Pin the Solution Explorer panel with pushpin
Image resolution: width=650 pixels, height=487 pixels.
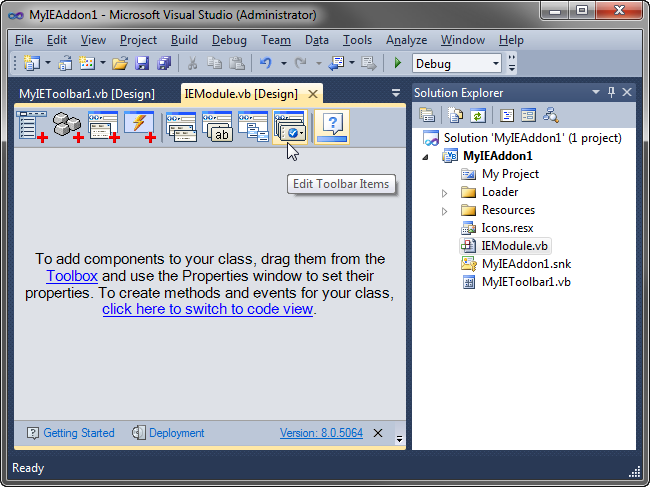point(611,92)
